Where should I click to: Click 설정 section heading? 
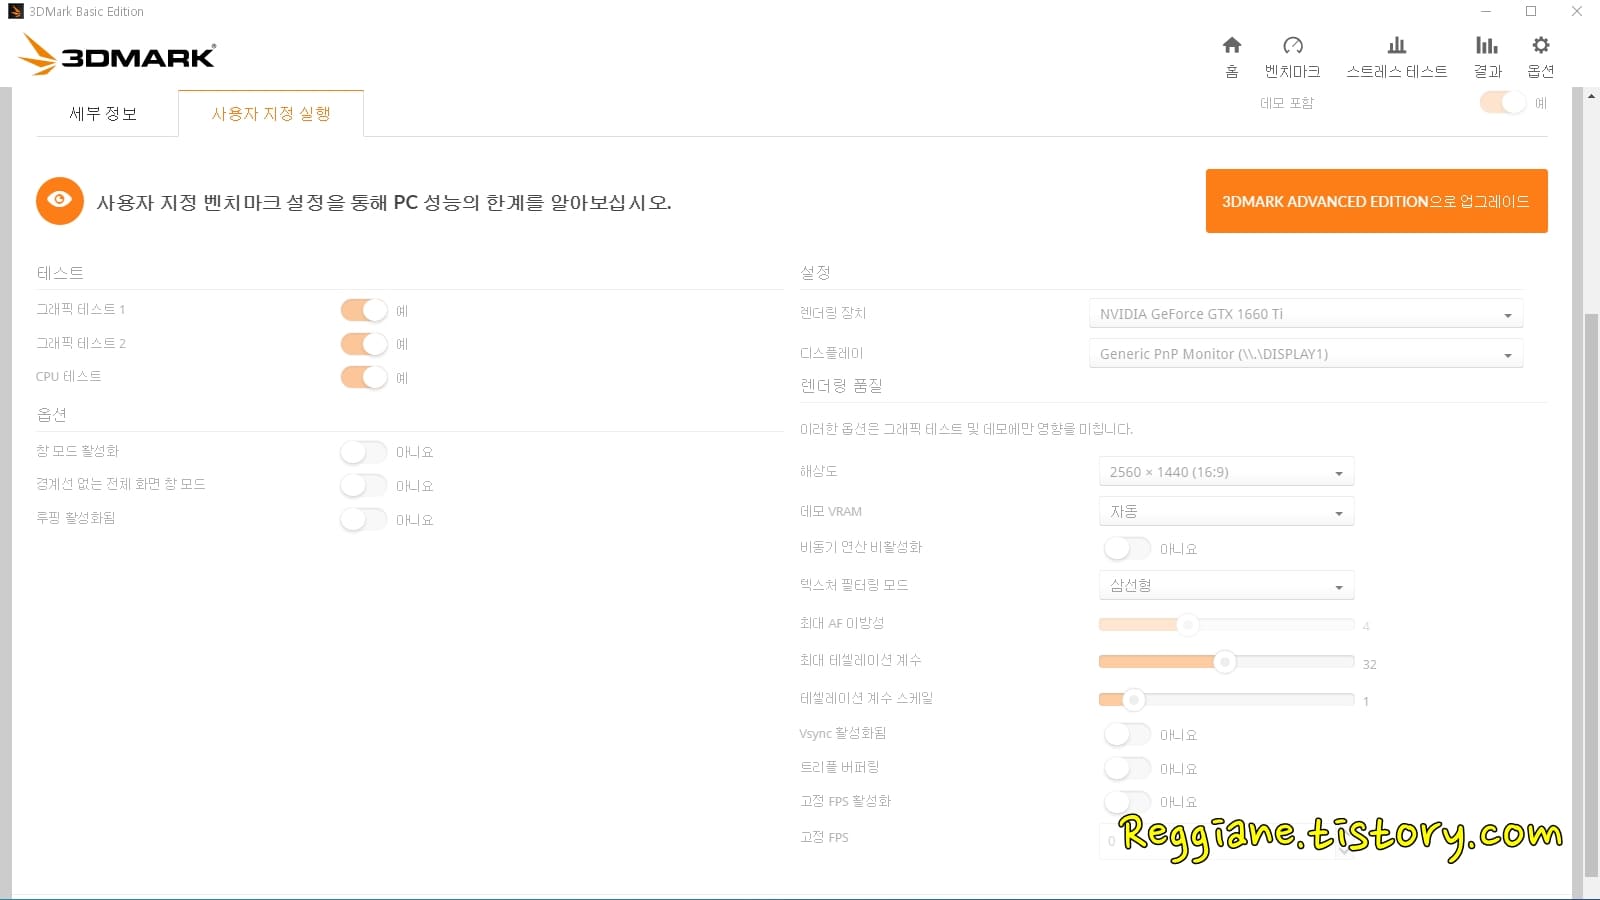pyautogui.click(x=815, y=272)
